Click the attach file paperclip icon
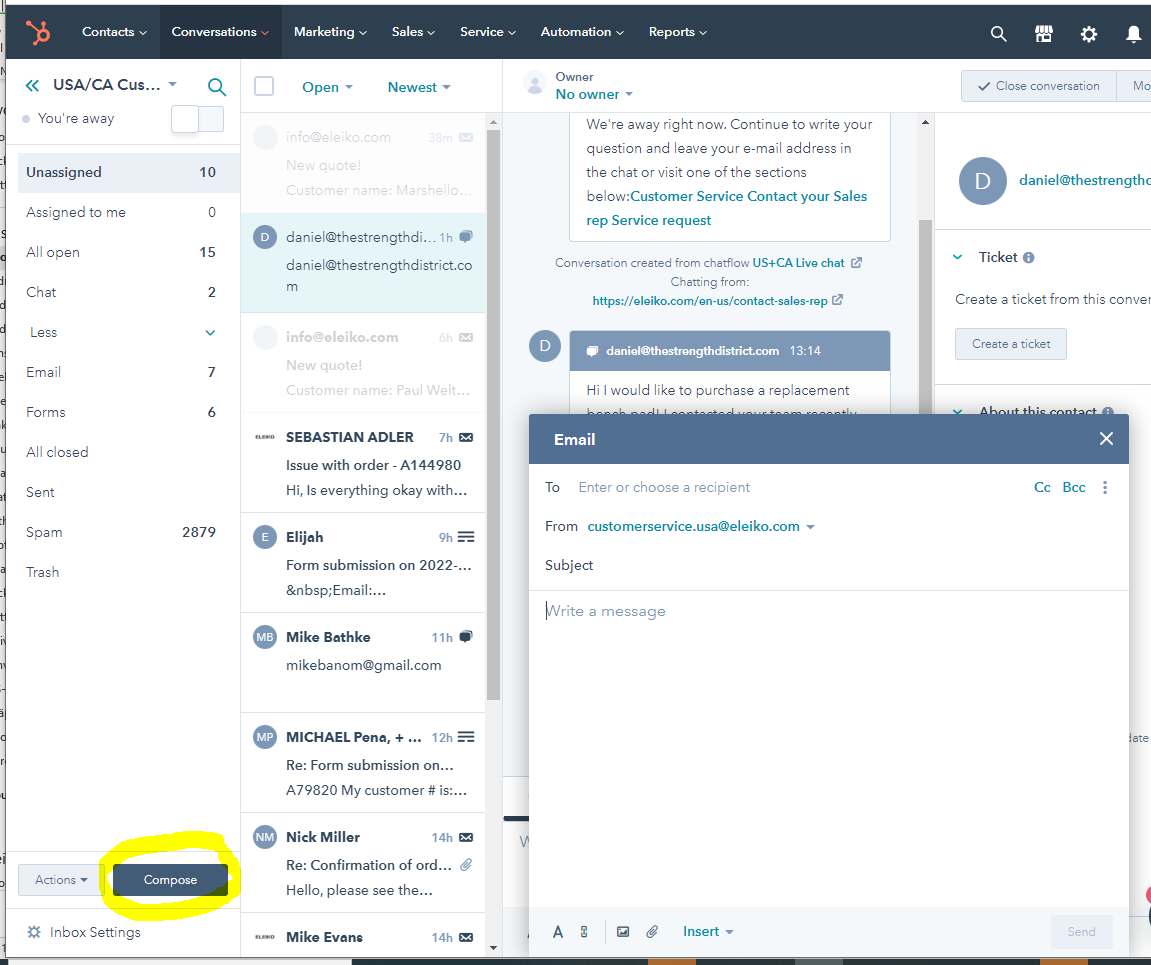The image size is (1151, 965). (652, 932)
